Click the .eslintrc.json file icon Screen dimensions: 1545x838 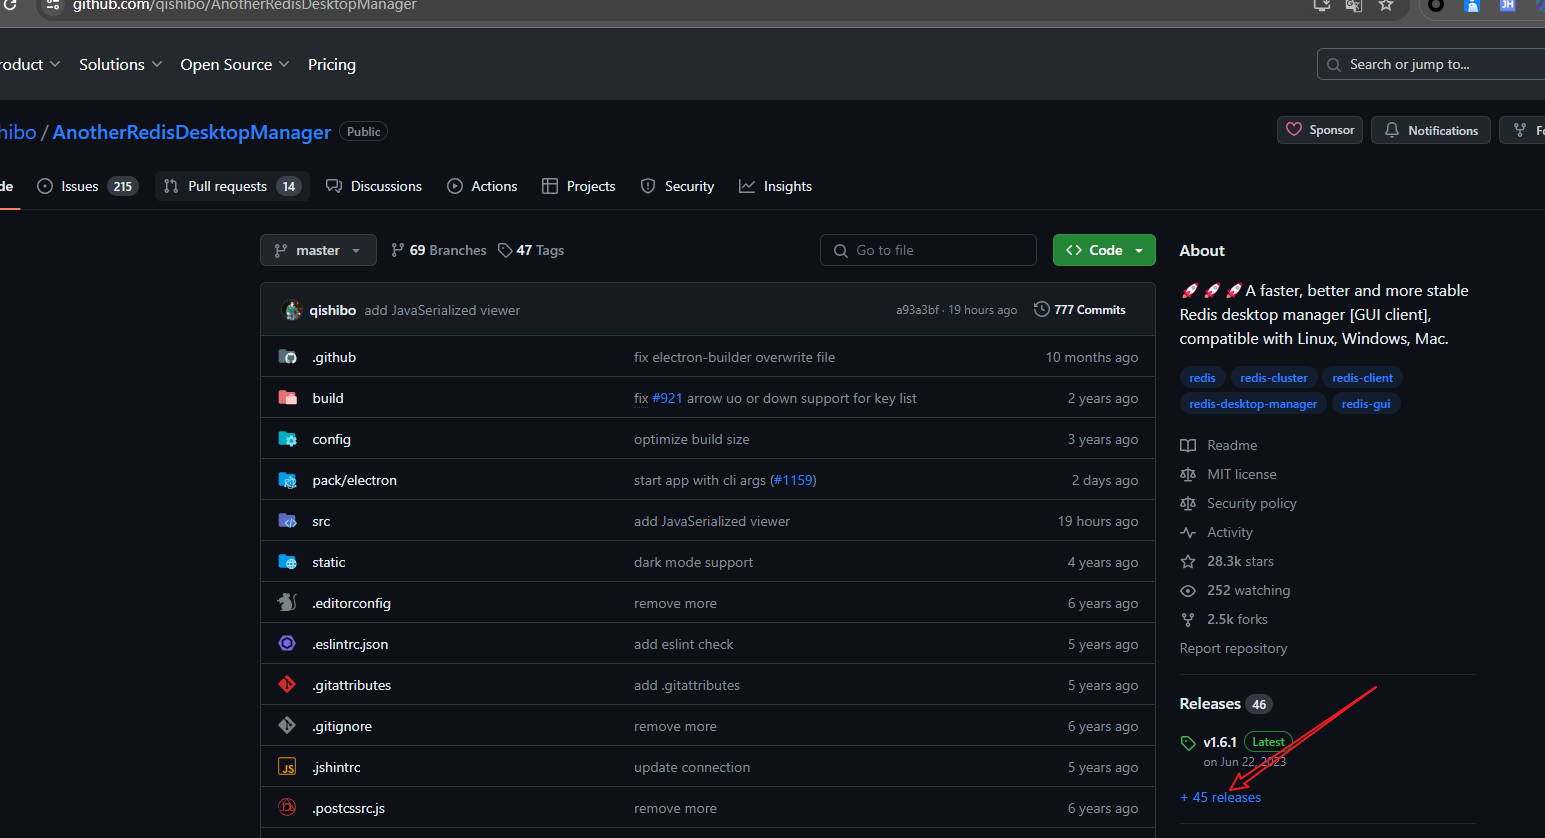(x=288, y=644)
